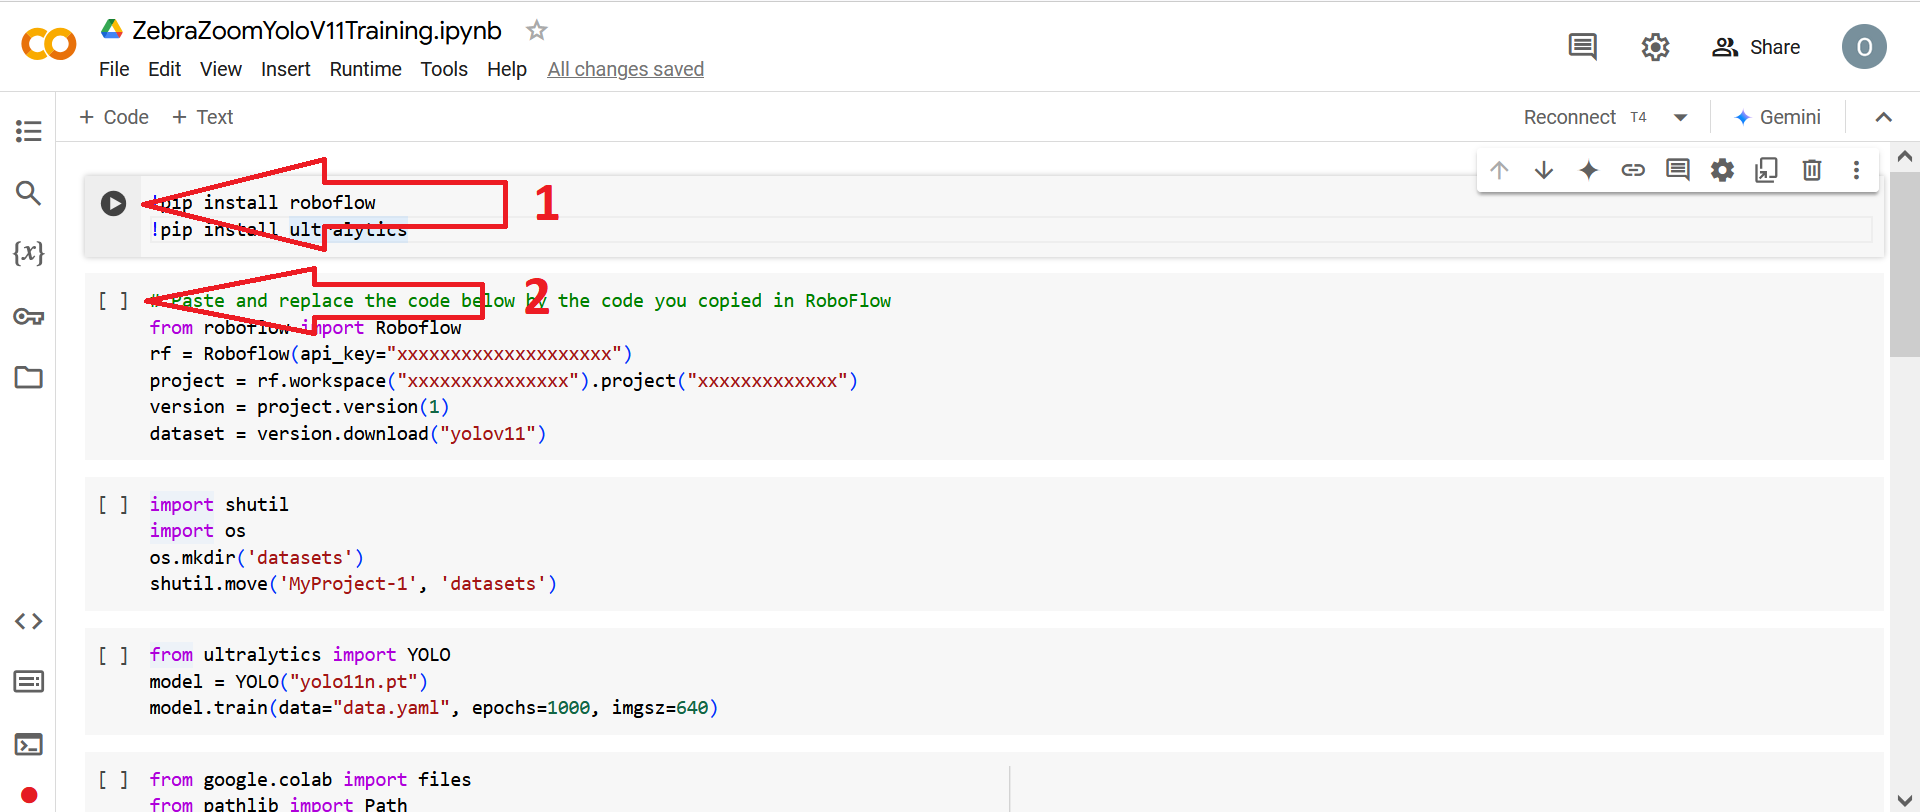Delete the selected cell
Image resolution: width=1920 pixels, height=812 pixels.
pos(1812,170)
